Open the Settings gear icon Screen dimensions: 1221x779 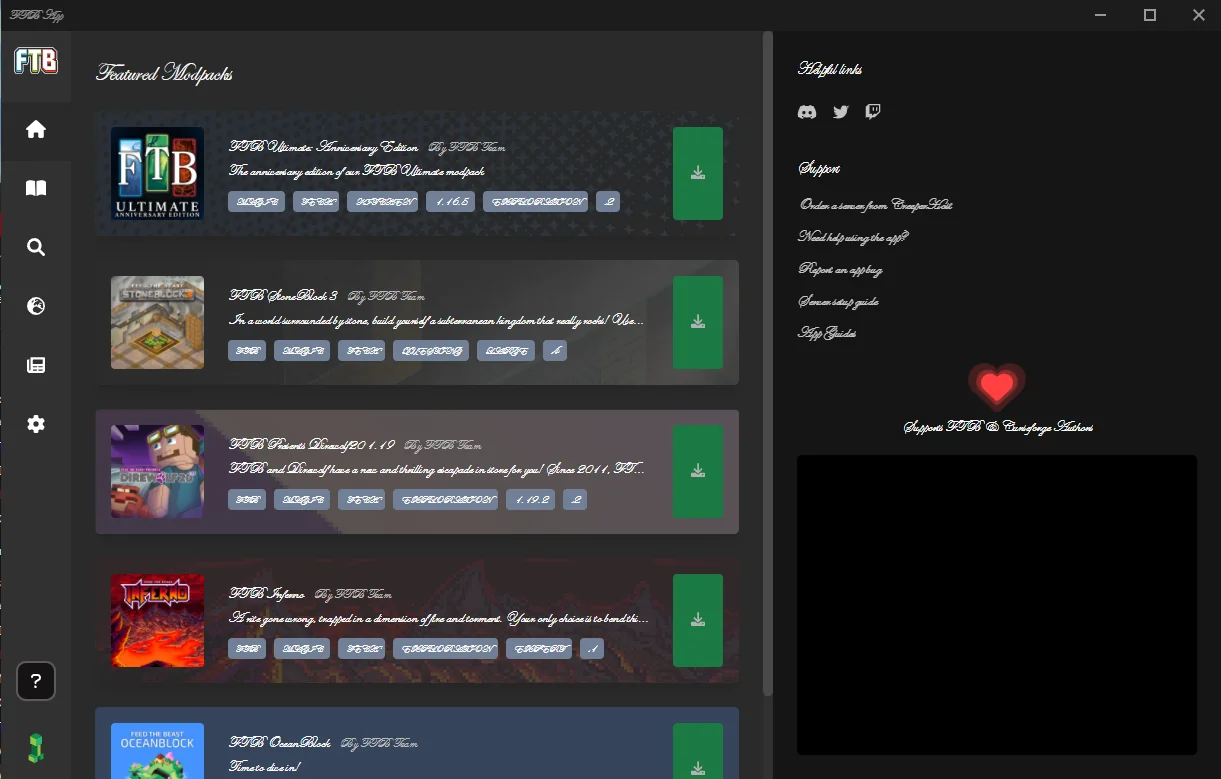point(36,424)
